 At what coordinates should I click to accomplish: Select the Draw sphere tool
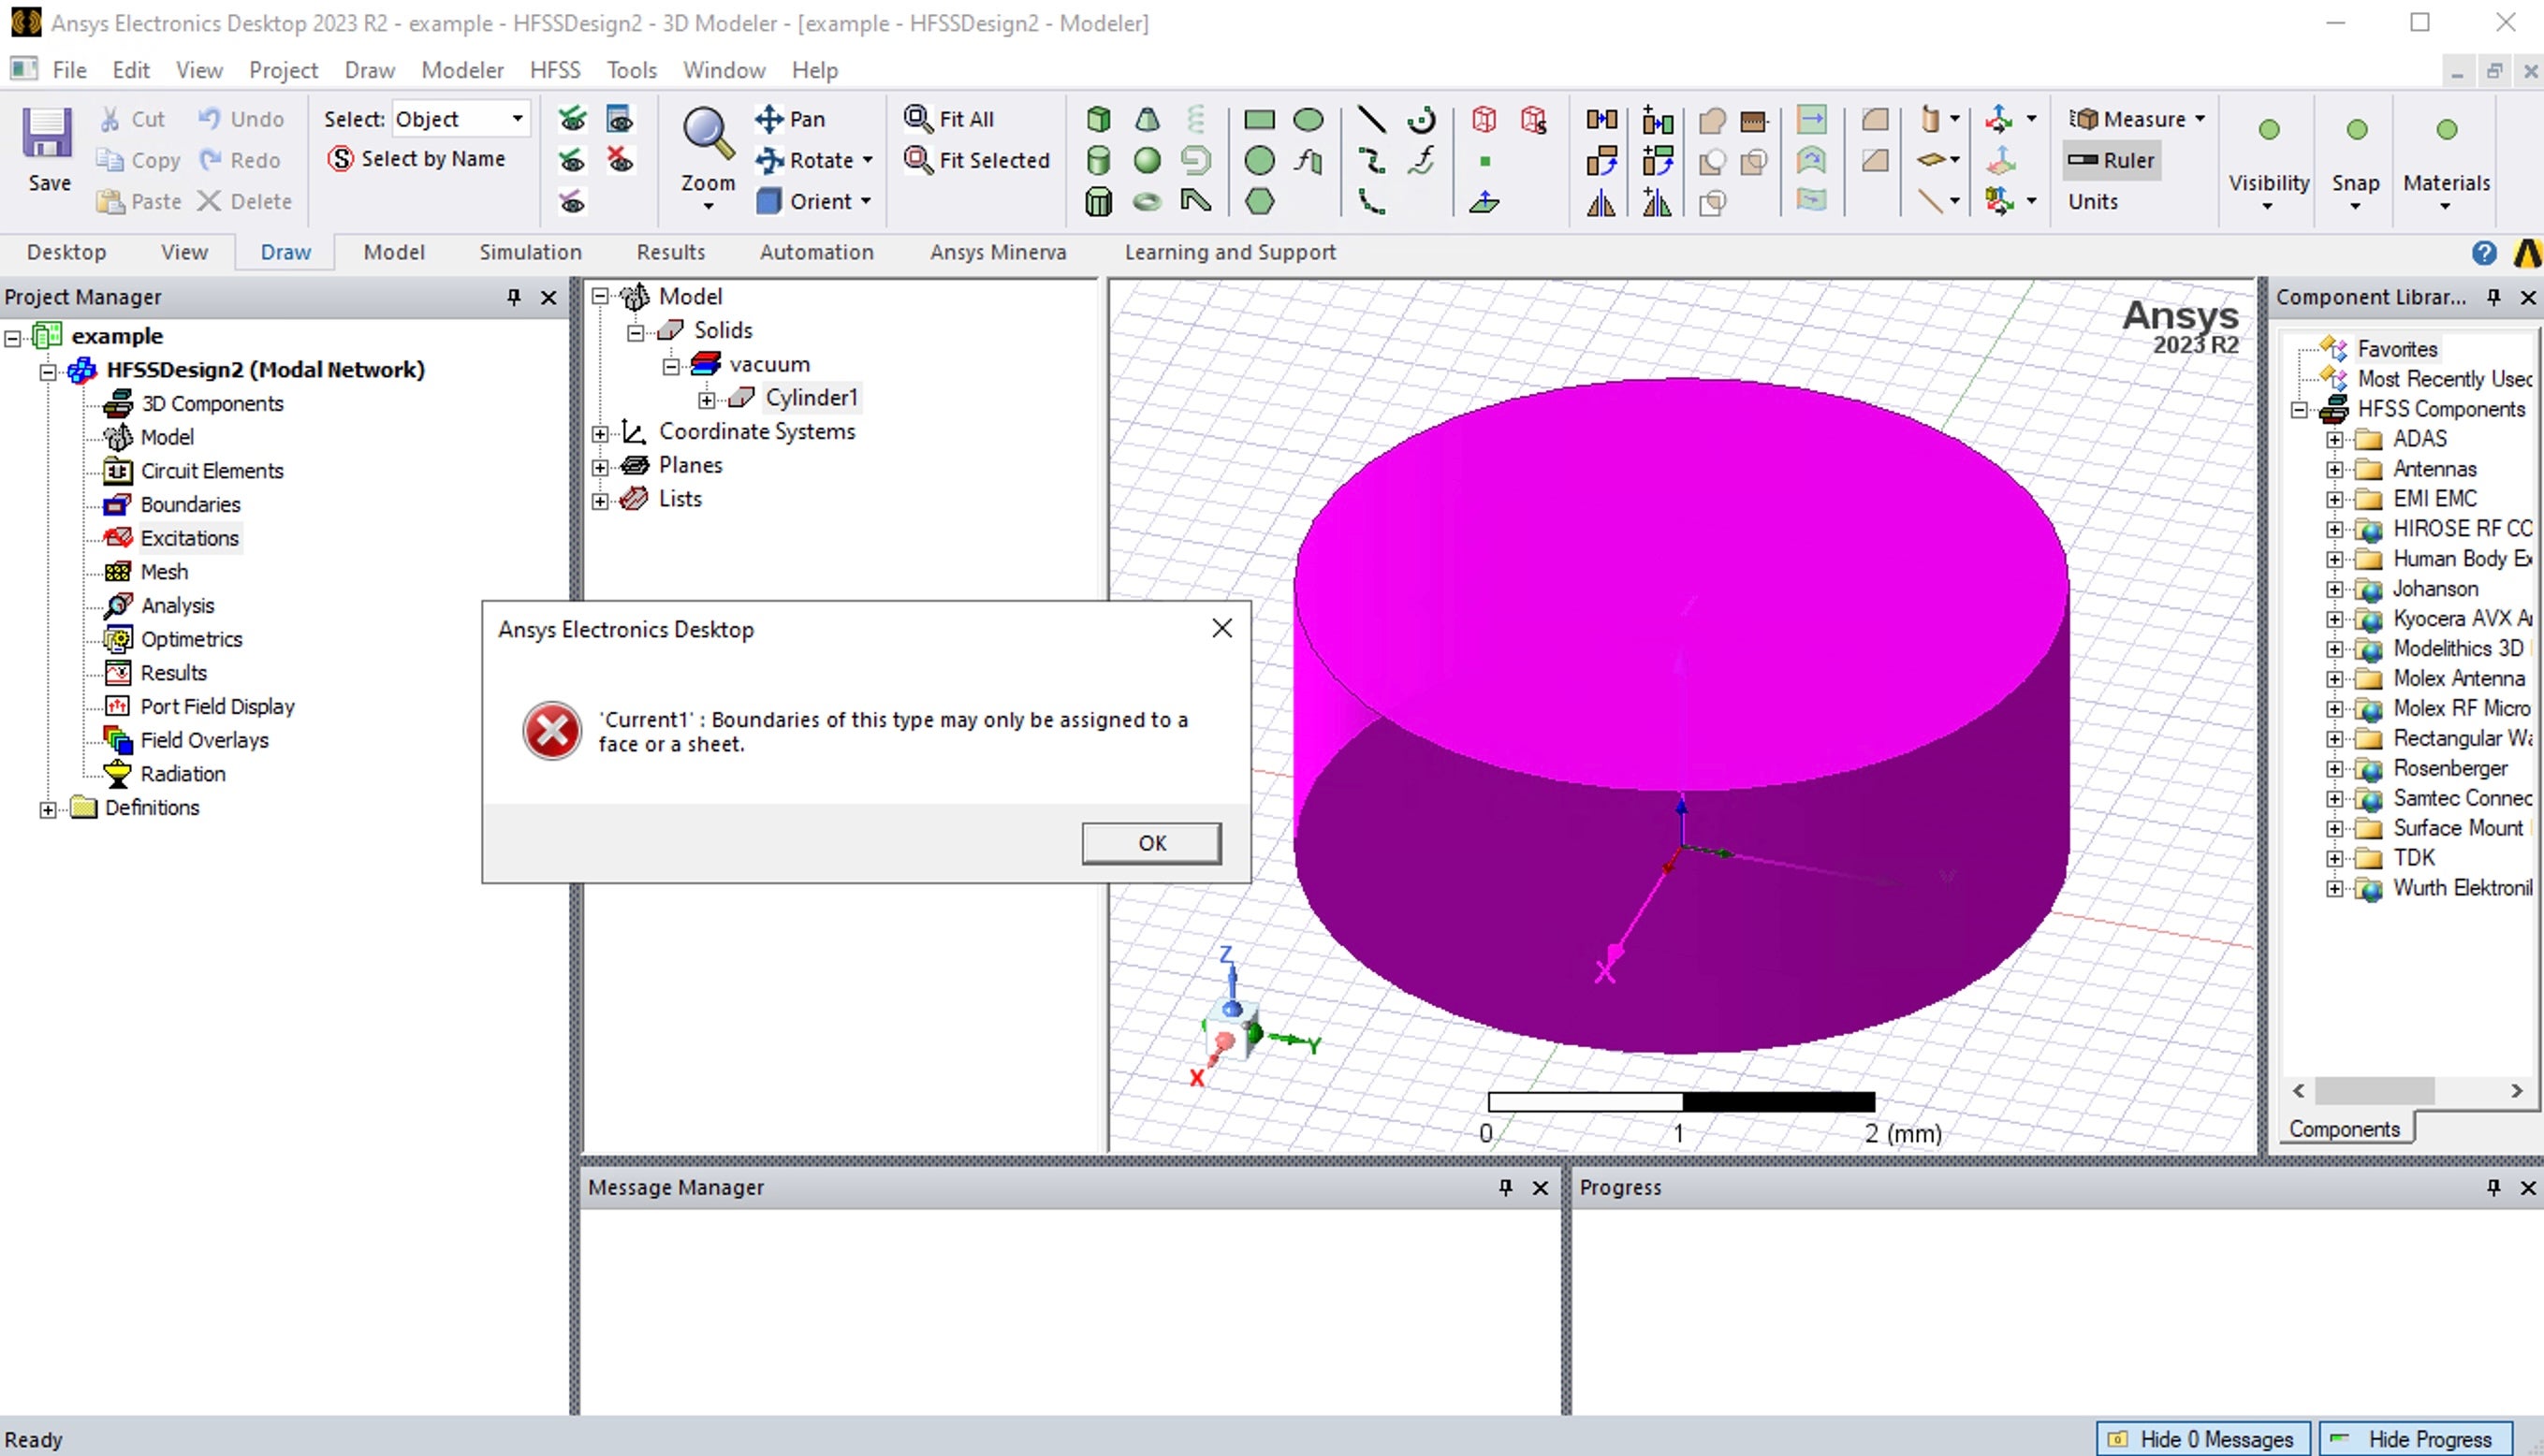(1147, 160)
